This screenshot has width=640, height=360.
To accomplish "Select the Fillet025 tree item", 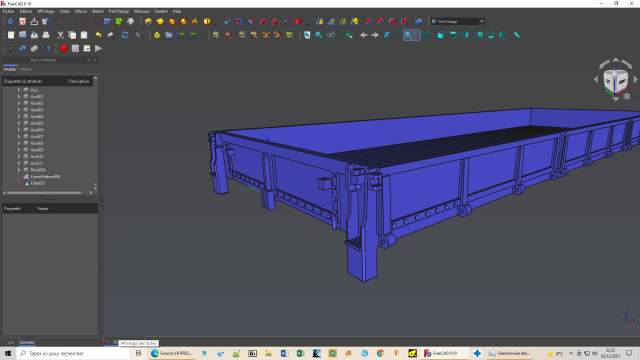I will (x=38, y=183).
